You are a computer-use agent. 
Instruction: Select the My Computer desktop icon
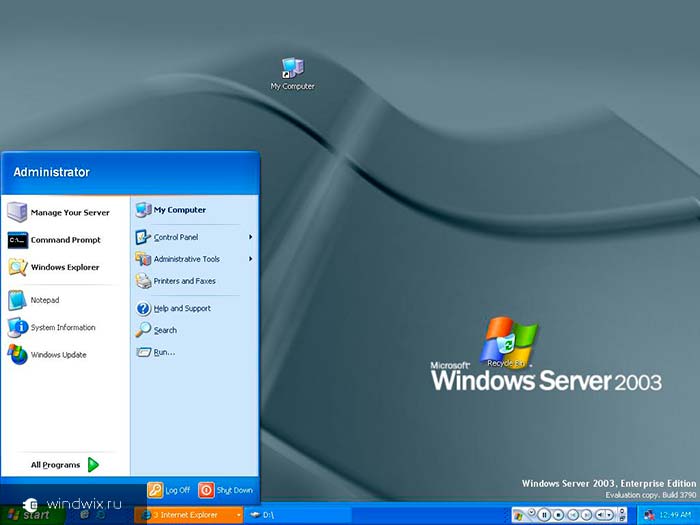pyautogui.click(x=292, y=74)
